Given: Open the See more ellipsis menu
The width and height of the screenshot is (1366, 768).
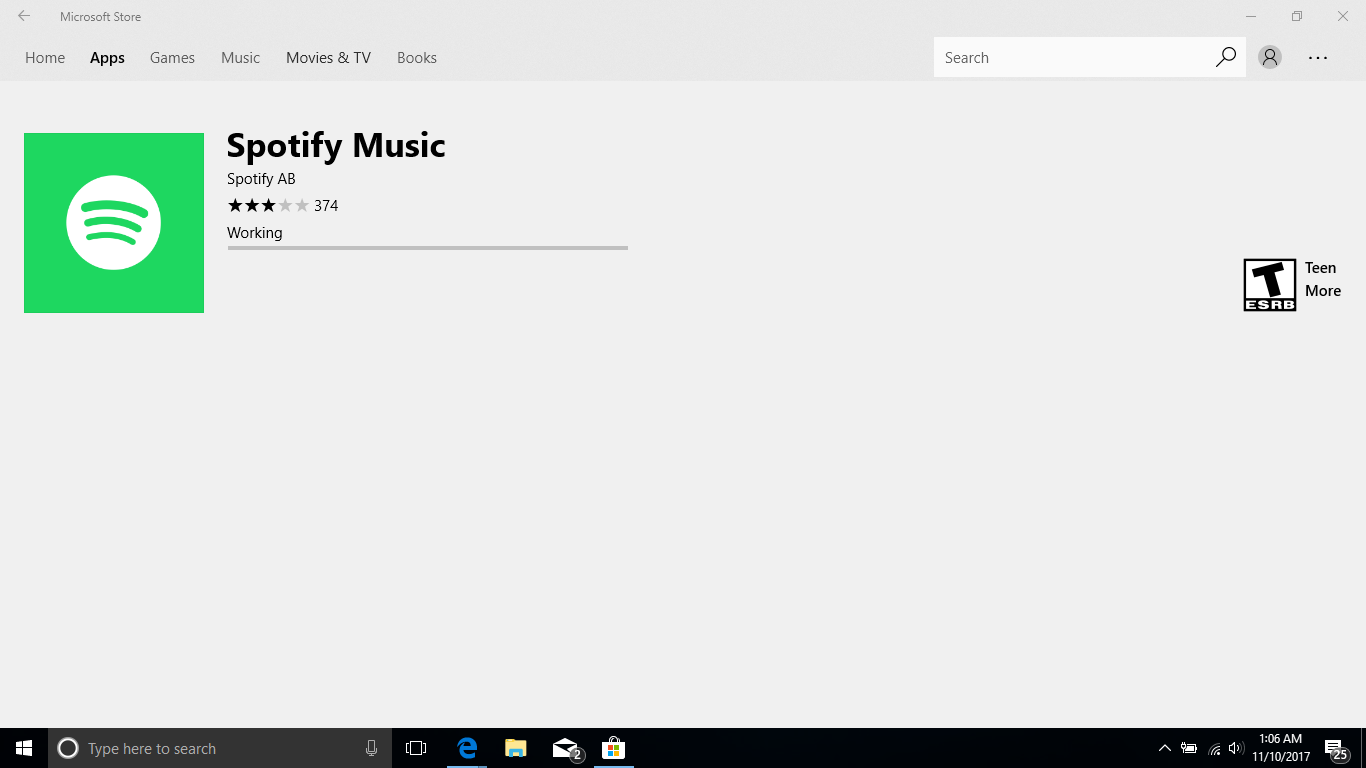Looking at the screenshot, I should point(1318,58).
